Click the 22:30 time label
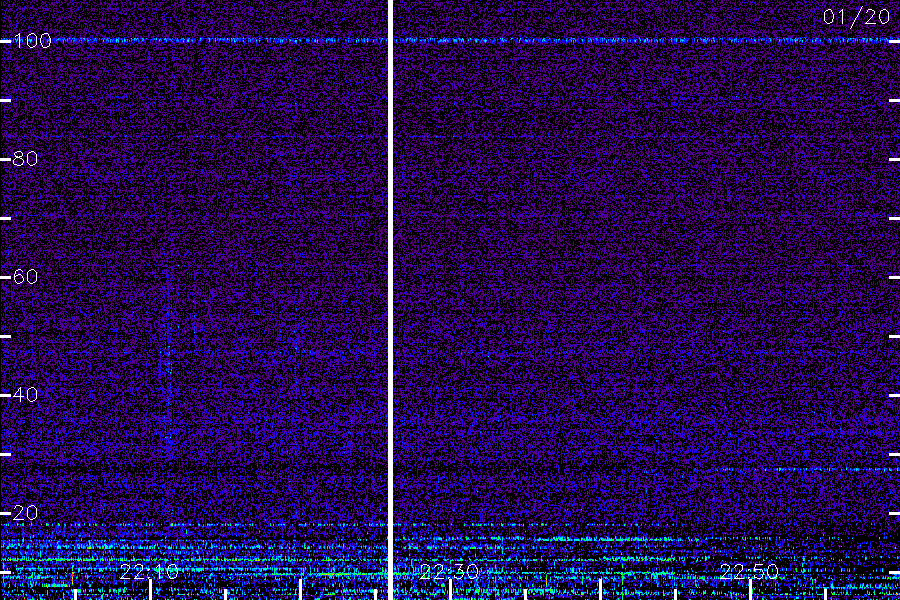900x600 pixels. coord(449,571)
